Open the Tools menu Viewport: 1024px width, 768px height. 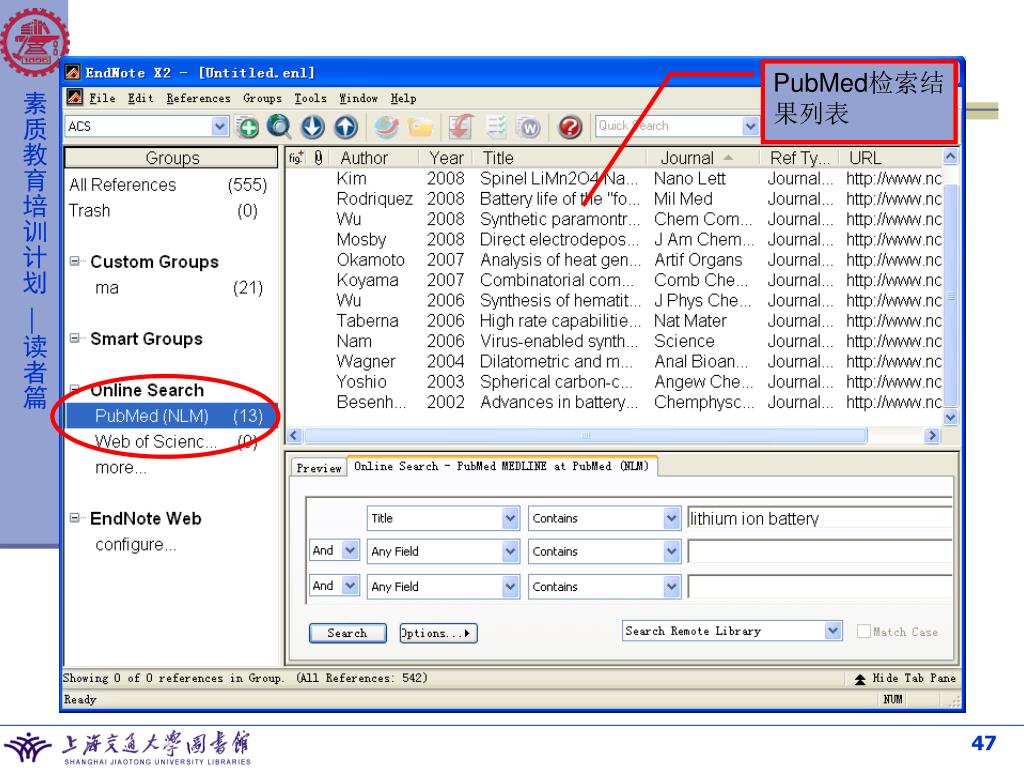click(x=310, y=98)
